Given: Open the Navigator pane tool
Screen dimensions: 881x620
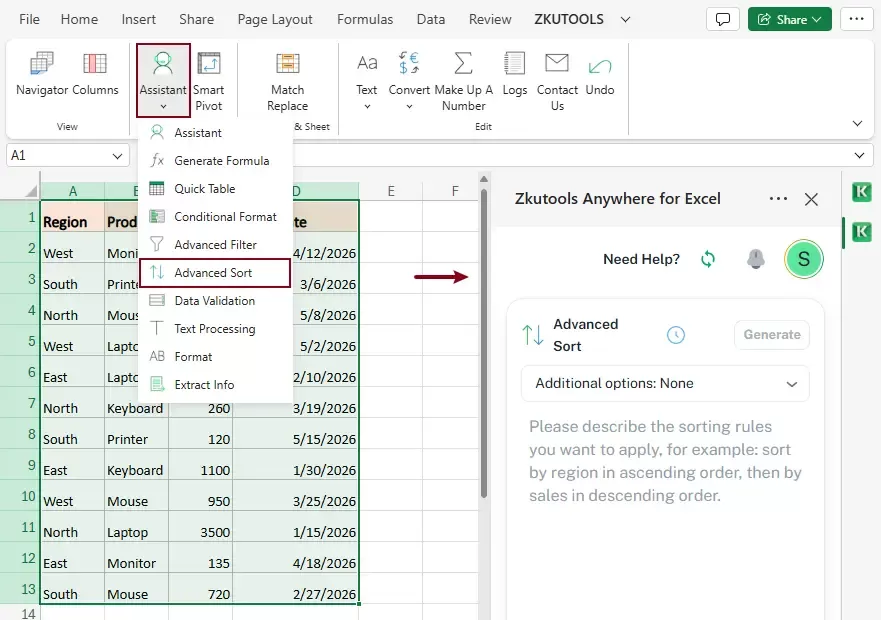Looking at the screenshot, I should (x=42, y=74).
